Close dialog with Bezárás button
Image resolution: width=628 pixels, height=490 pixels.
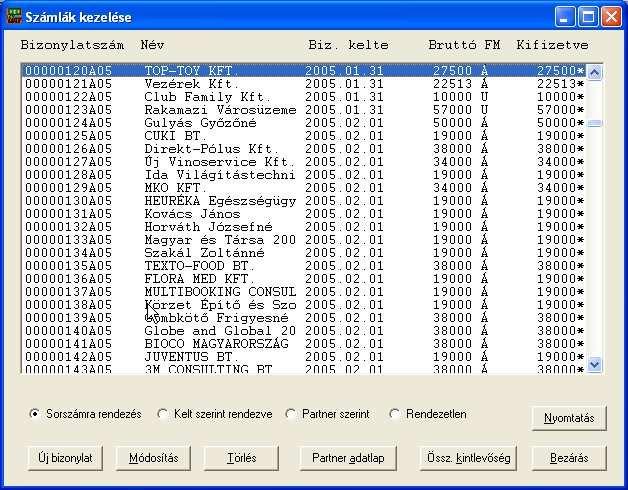(x=569, y=458)
